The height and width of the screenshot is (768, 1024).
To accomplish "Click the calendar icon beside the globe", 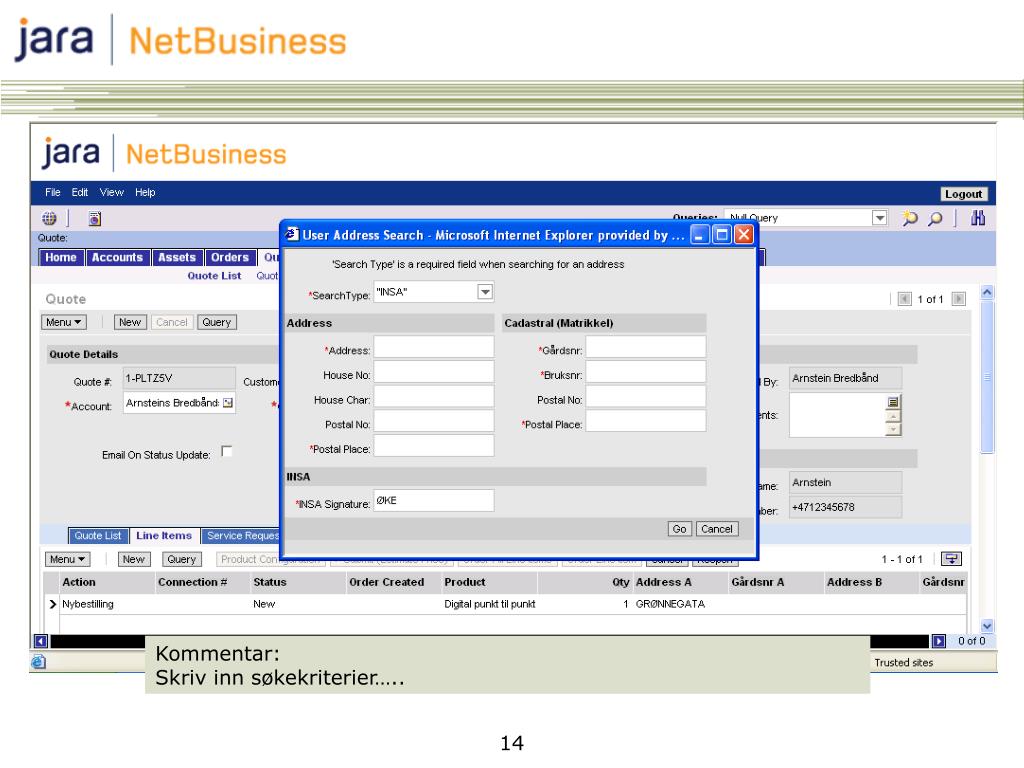I will click(95, 219).
